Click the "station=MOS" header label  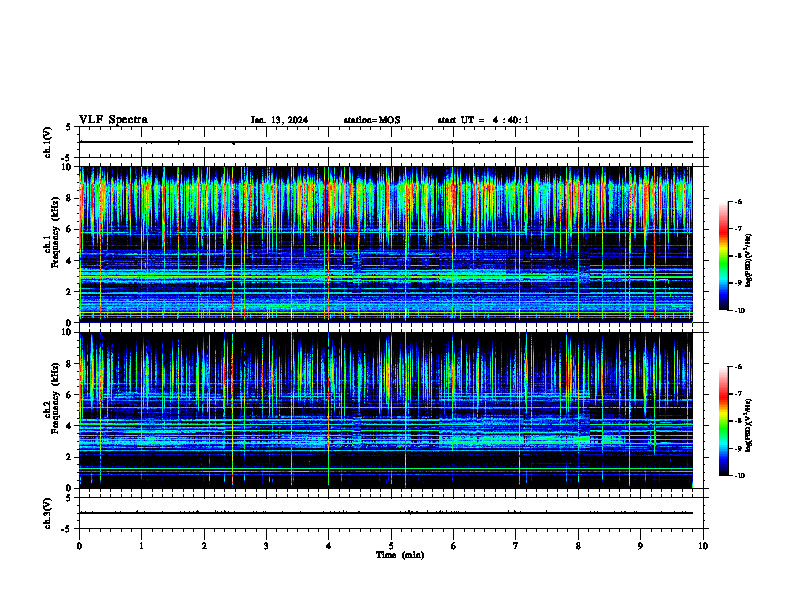[372, 120]
